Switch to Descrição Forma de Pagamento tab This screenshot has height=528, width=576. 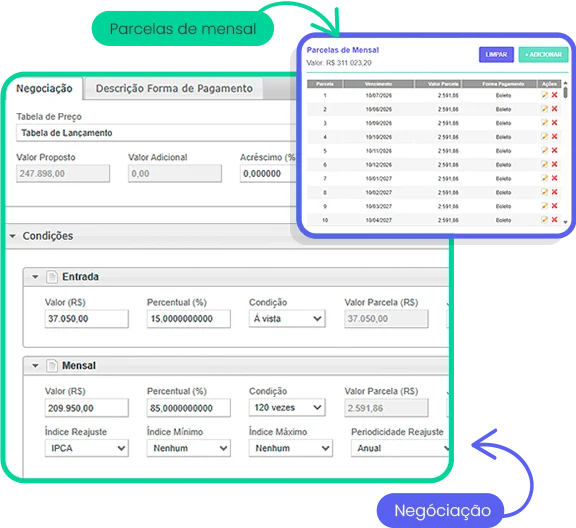[174, 89]
